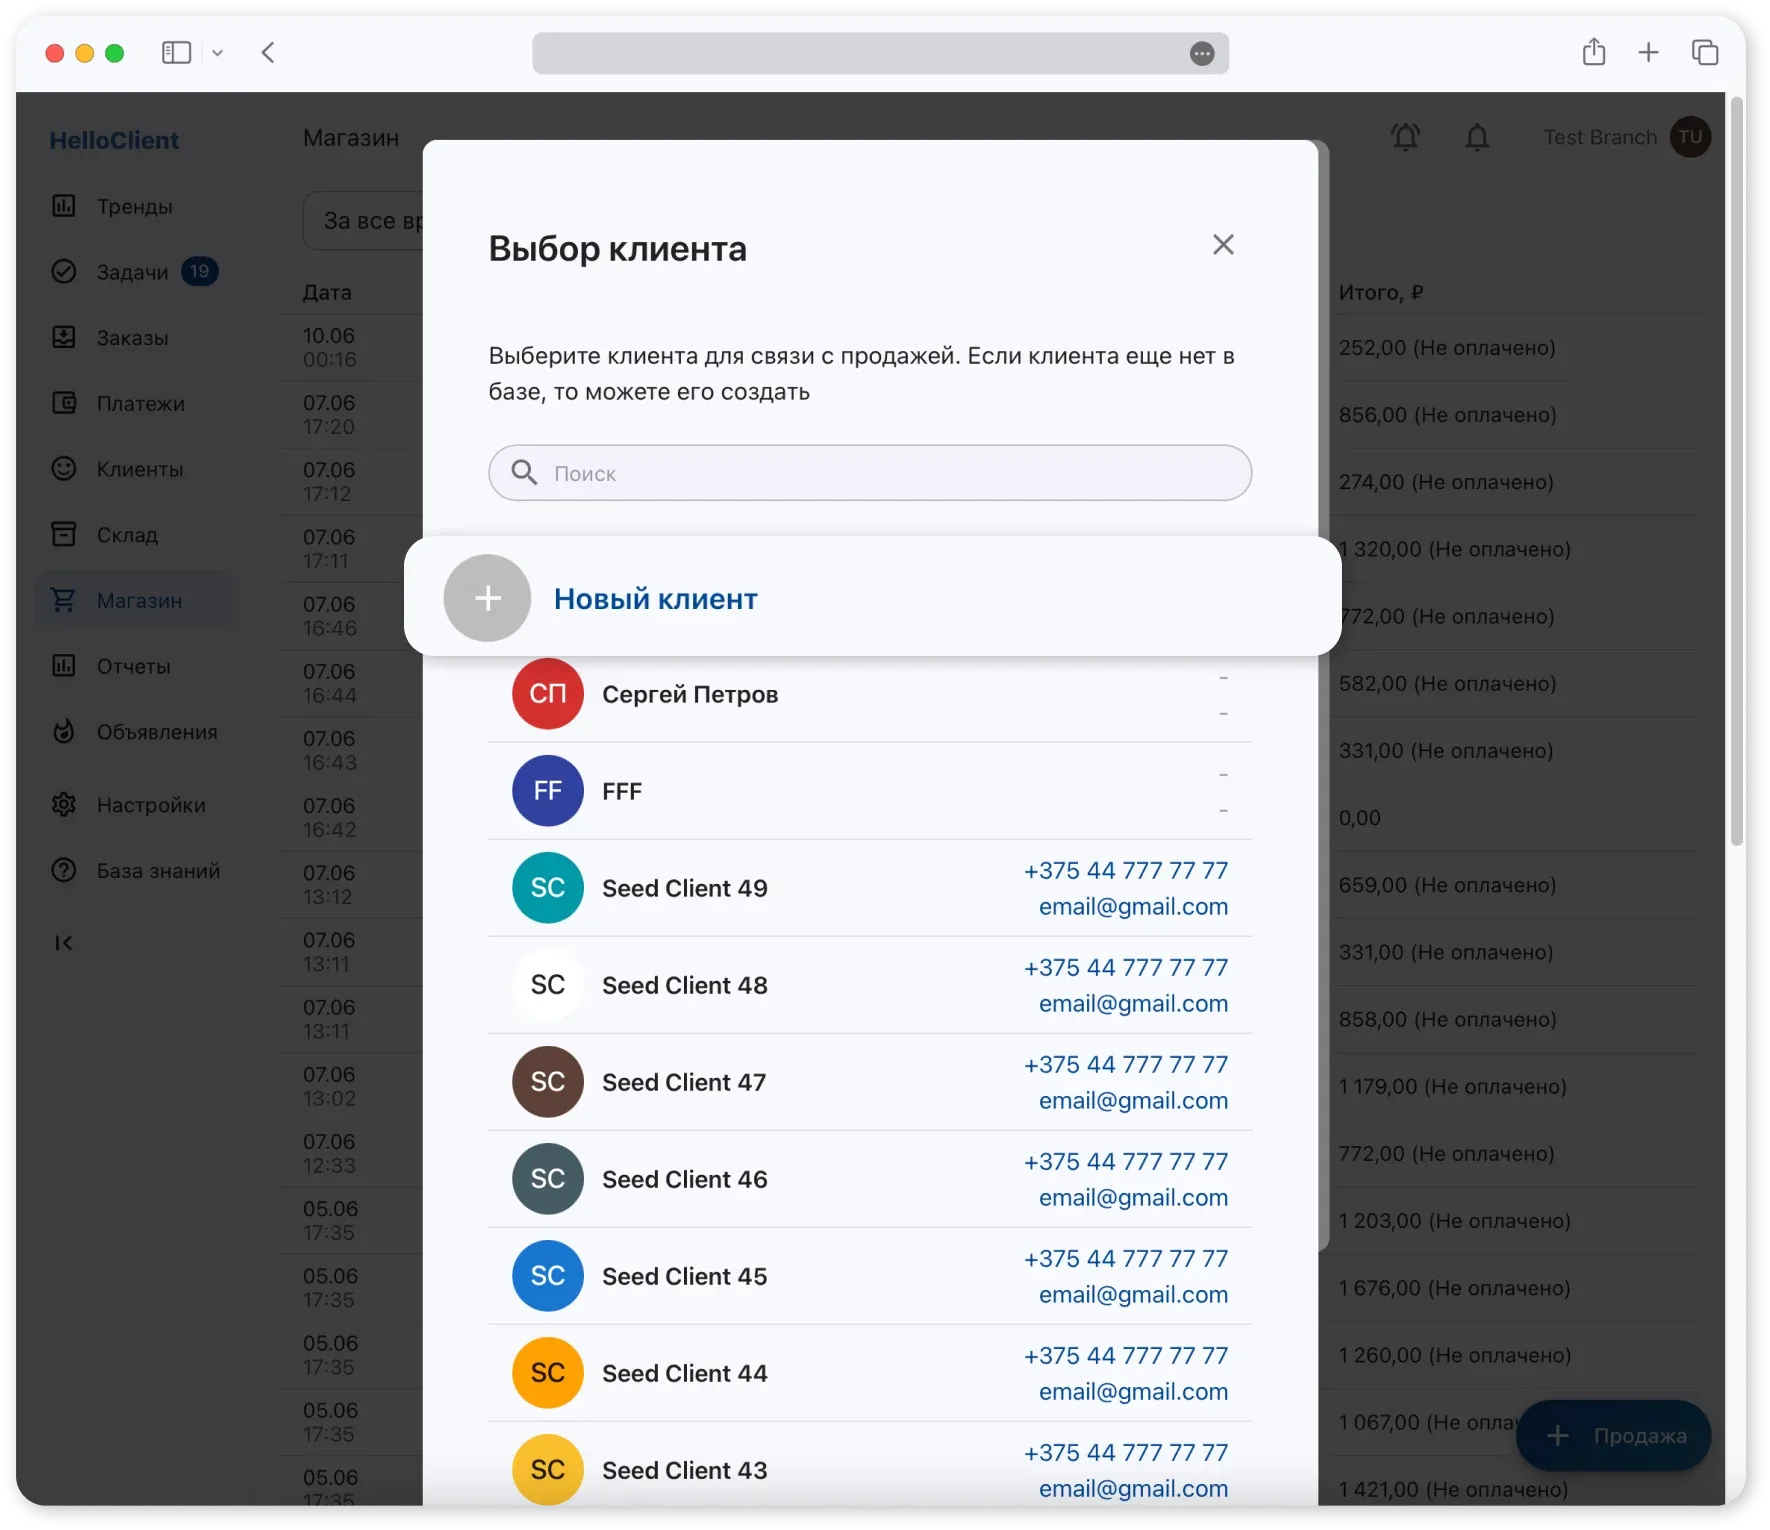Image resolution: width=1770 pixels, height=1530 pixels.
Task: Click the plus icon for new client
Action: 487,598
